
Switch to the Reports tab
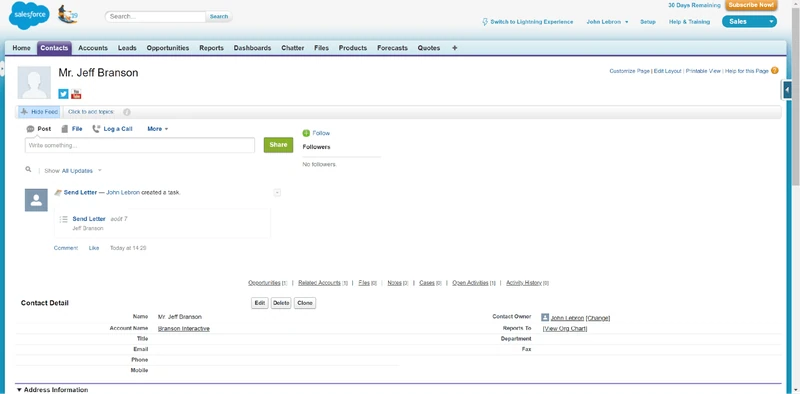(211, 48)
